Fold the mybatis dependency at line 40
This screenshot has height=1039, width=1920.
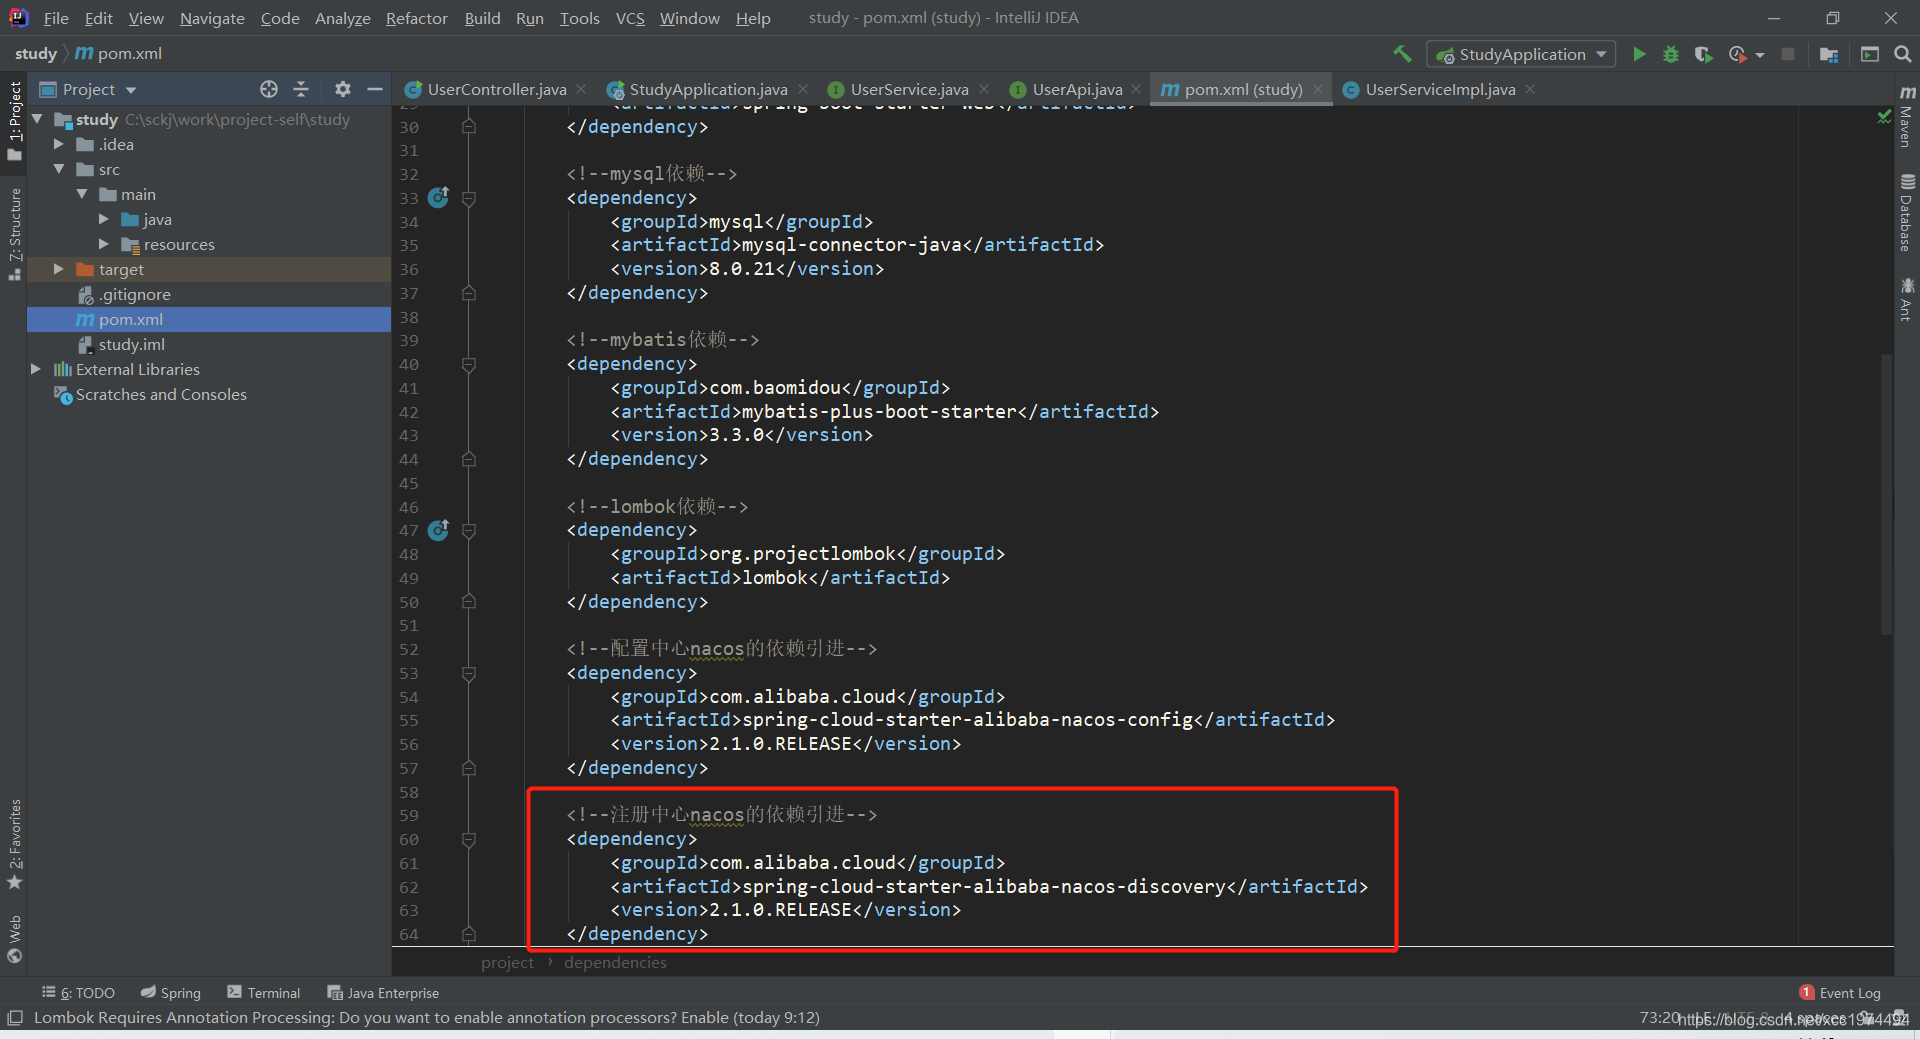point(469,364)
